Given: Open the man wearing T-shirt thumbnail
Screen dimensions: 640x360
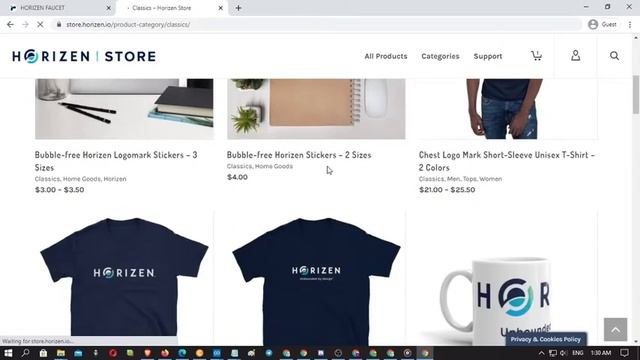Looking at the screenshot, I should click(508, 109).
